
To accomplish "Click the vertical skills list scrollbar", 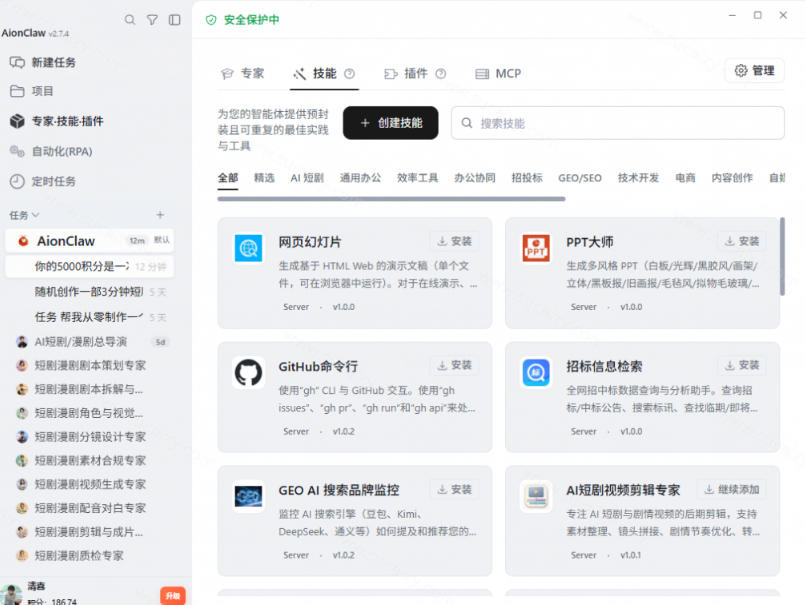I will point(782,256).
